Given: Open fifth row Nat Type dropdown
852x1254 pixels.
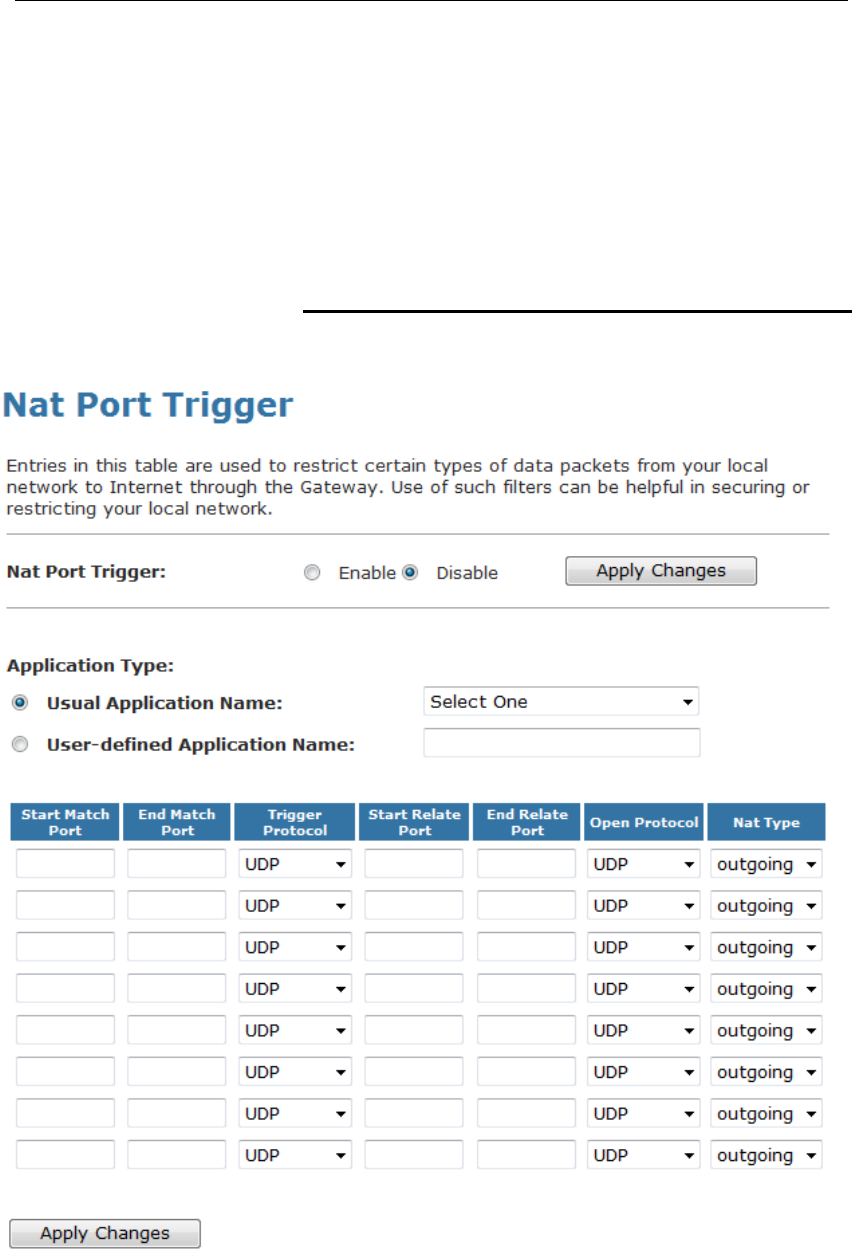Looking at the screenshot, I should [767, 1031].
